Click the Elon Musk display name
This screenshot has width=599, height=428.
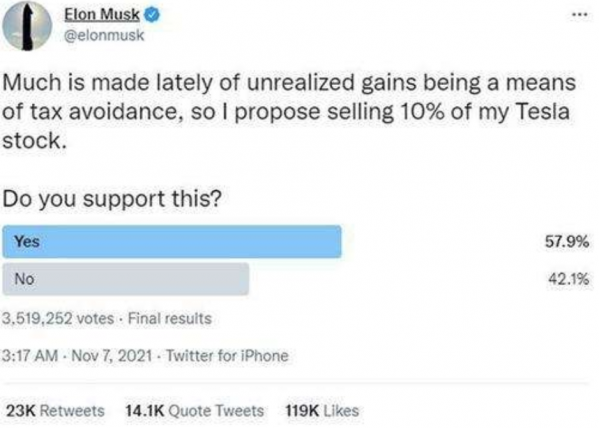tap(102, 15)
